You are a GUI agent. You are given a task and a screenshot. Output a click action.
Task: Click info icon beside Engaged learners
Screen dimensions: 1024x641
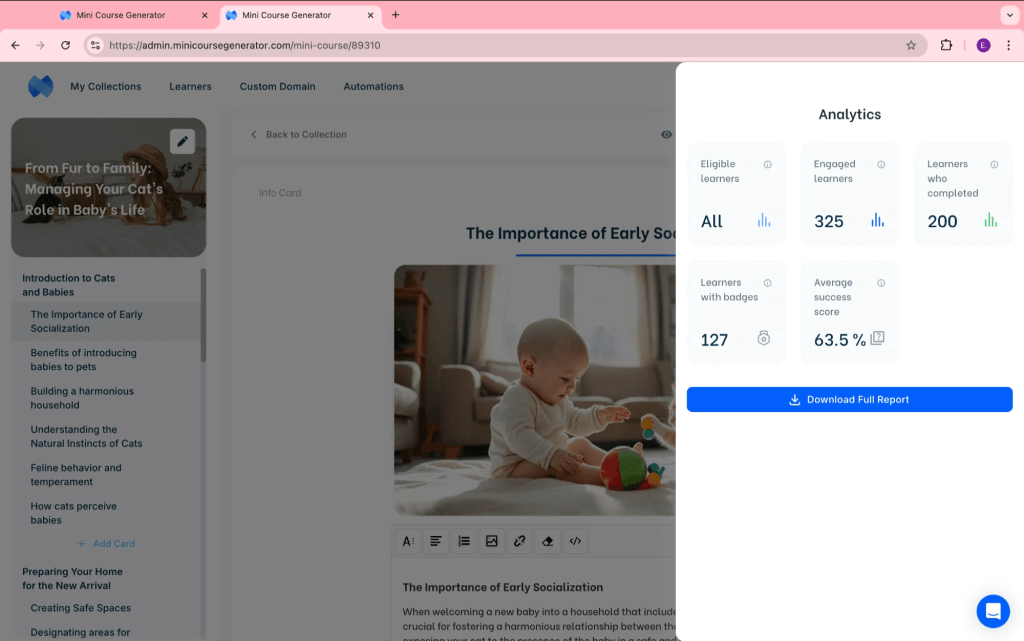pyautogui.click(x=881, y=164)
